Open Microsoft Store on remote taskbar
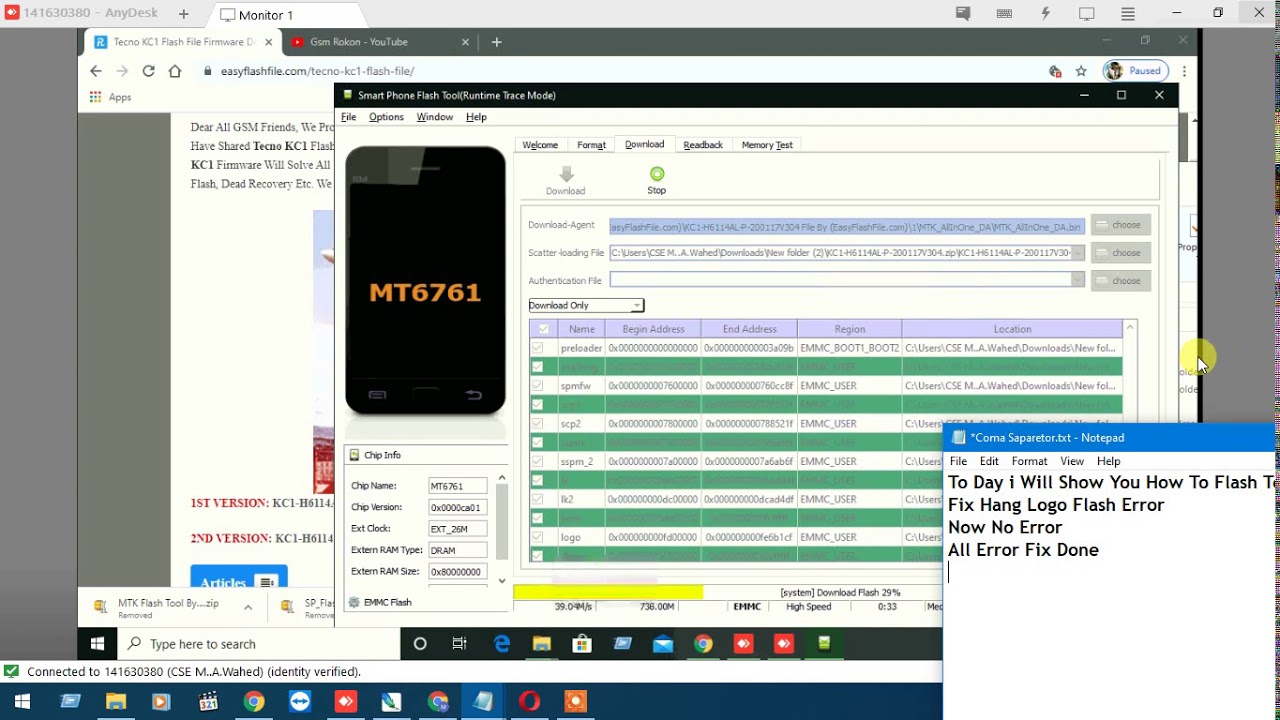The width and height of the screenshot is (1280, 720). tap(581, 644)
